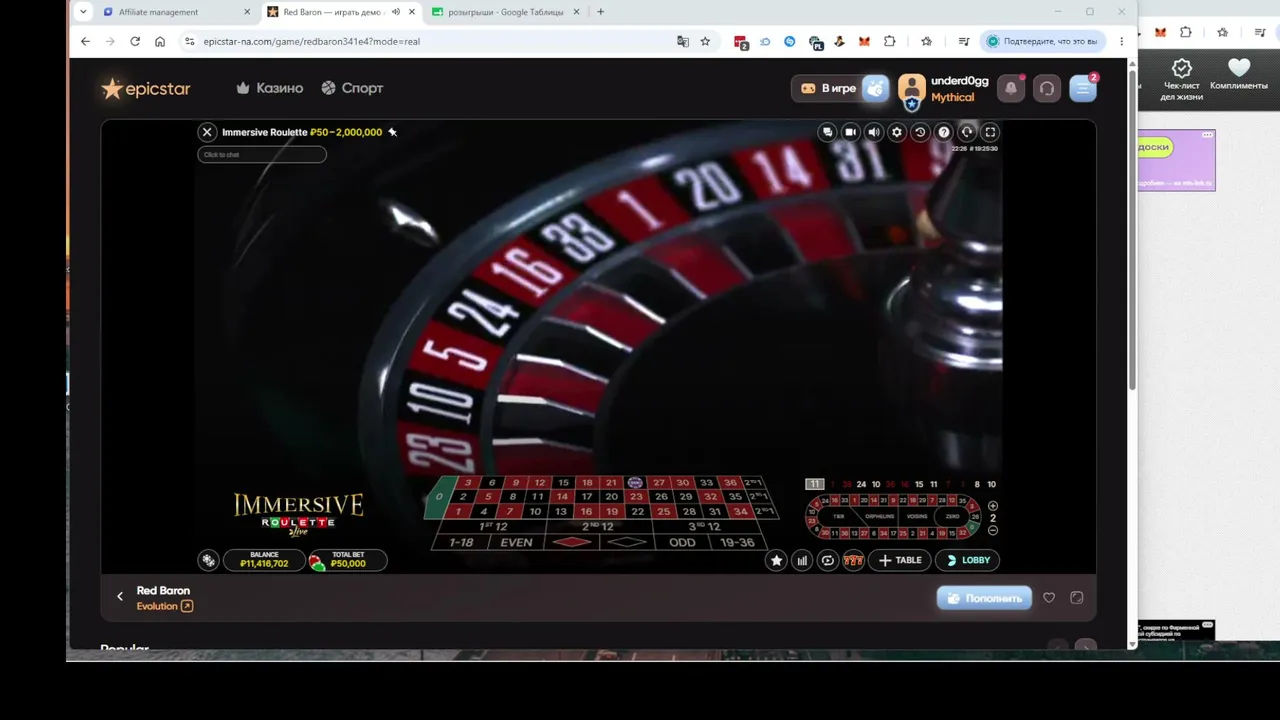Open the blue menu button with badge 2
The width and height of the screenshot is (1280, 720).
[1083, 88]
